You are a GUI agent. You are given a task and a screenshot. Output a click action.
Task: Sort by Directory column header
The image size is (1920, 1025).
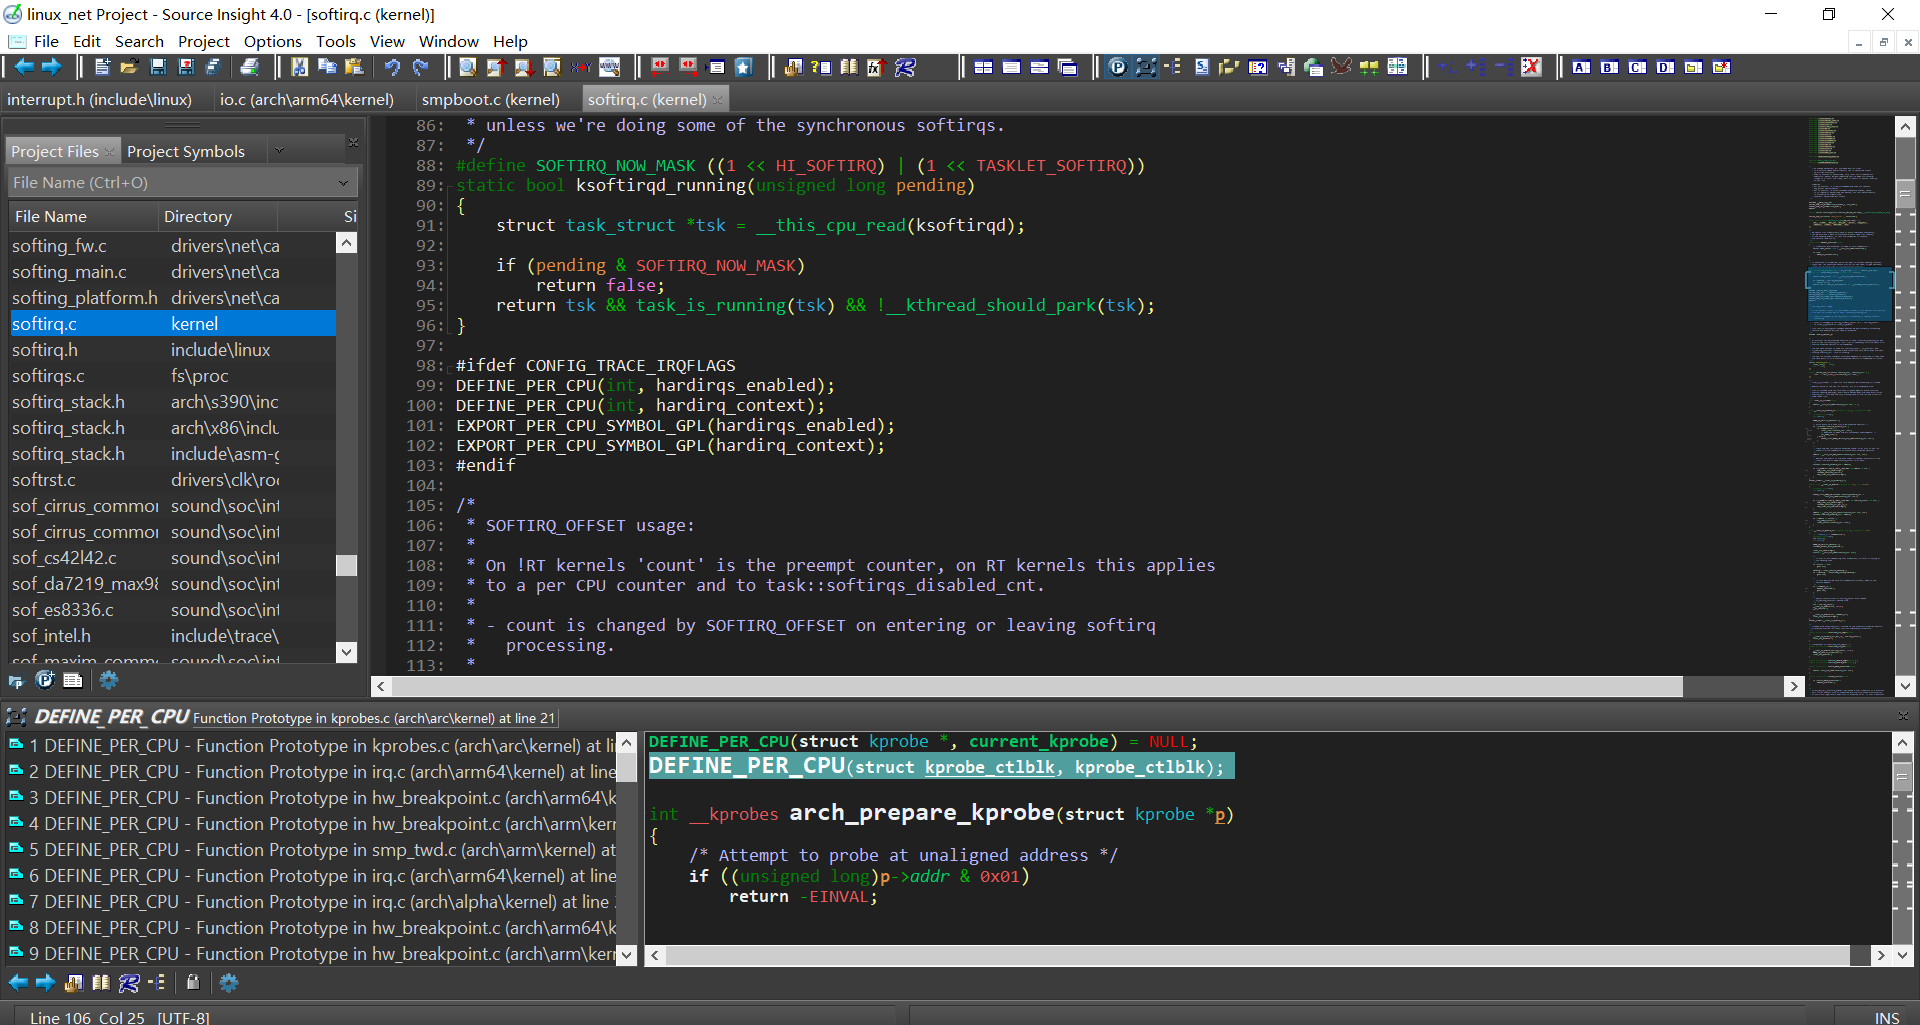tap(218, 216)
